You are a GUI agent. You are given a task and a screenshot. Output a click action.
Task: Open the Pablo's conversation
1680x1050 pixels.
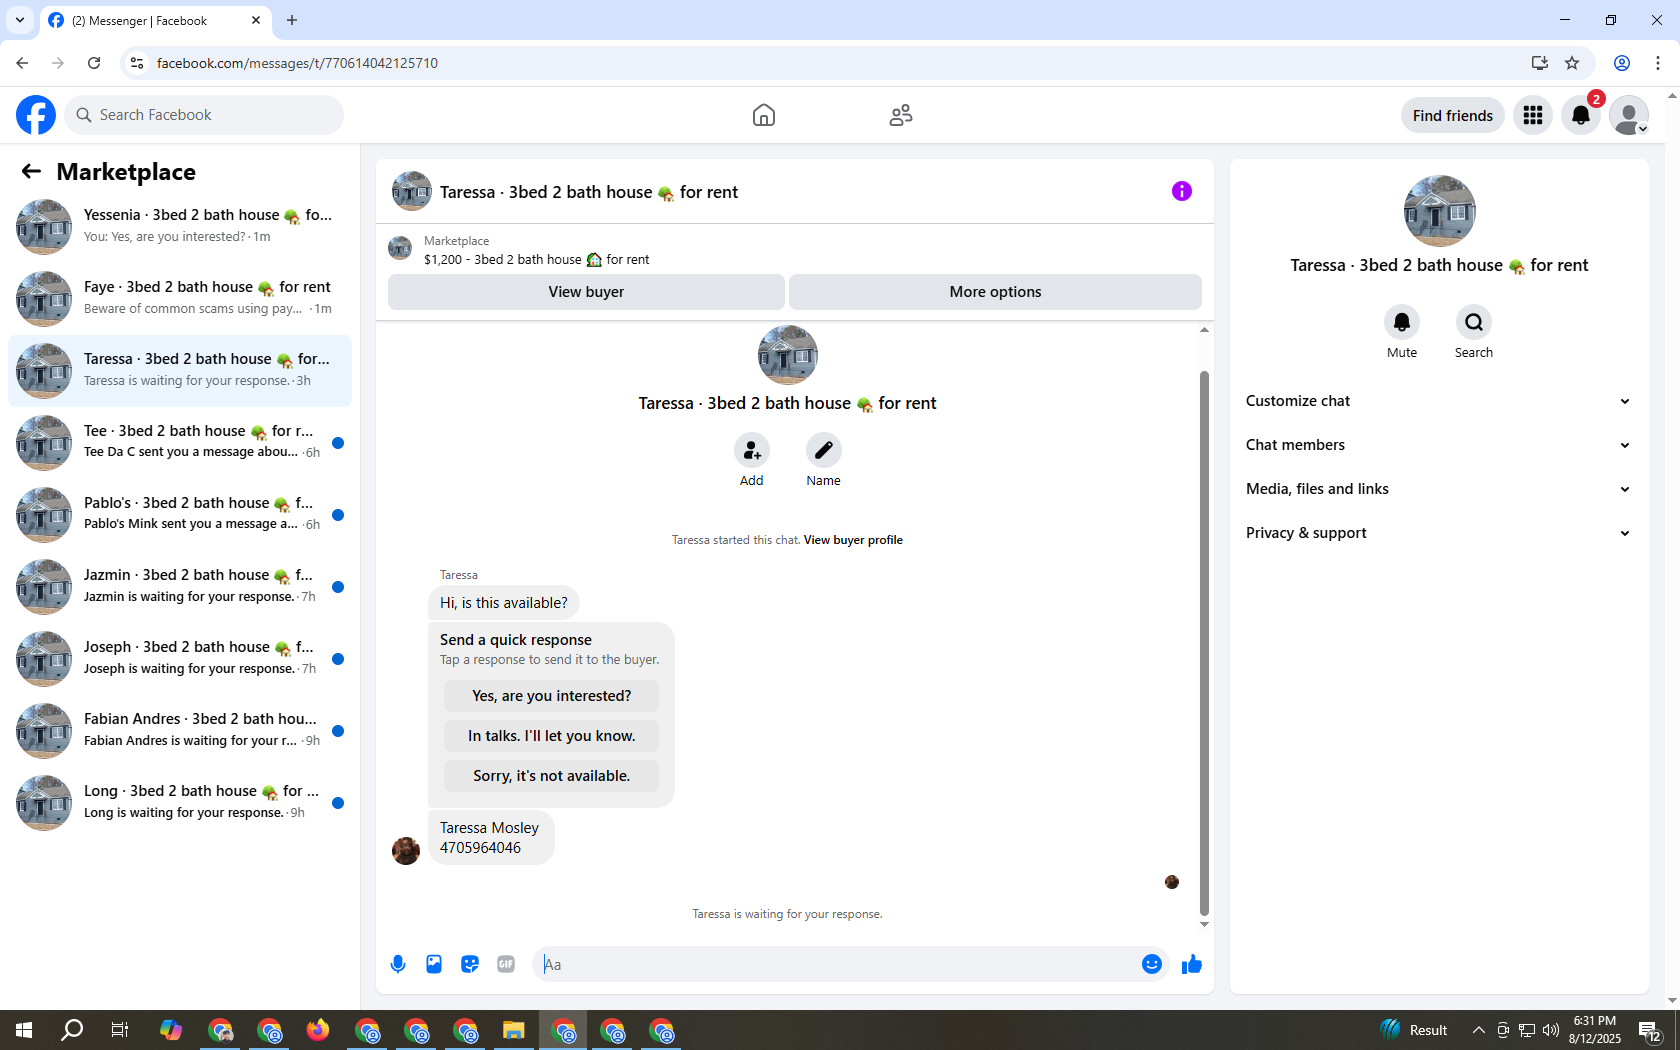click(x=180, y=514)
